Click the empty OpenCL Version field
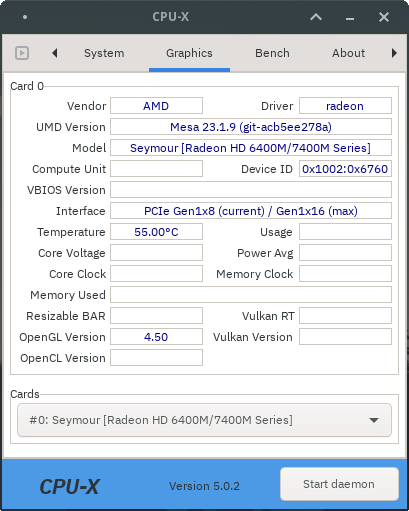Screen dimensions: 409x511 pos(156,358)
